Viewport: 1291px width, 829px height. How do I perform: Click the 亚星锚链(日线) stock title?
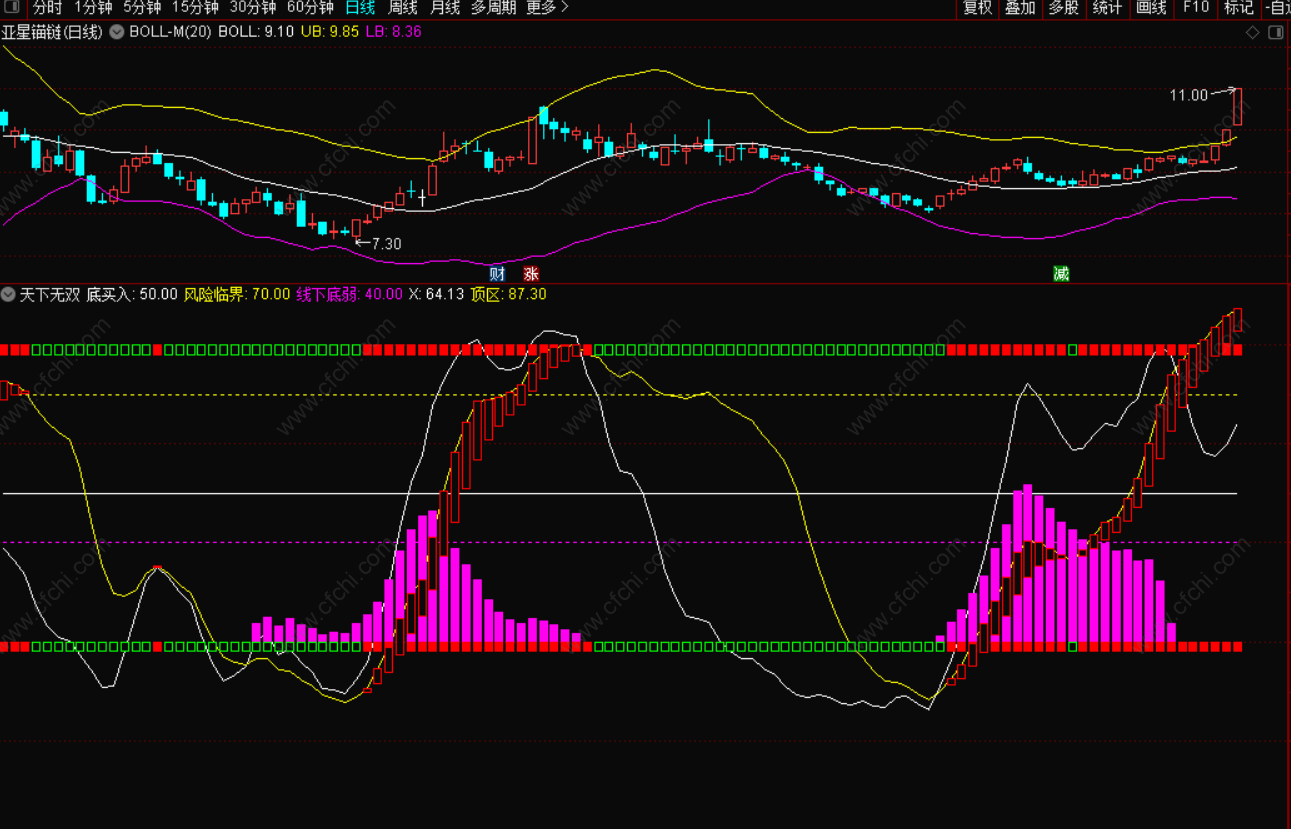click(52, 32)
